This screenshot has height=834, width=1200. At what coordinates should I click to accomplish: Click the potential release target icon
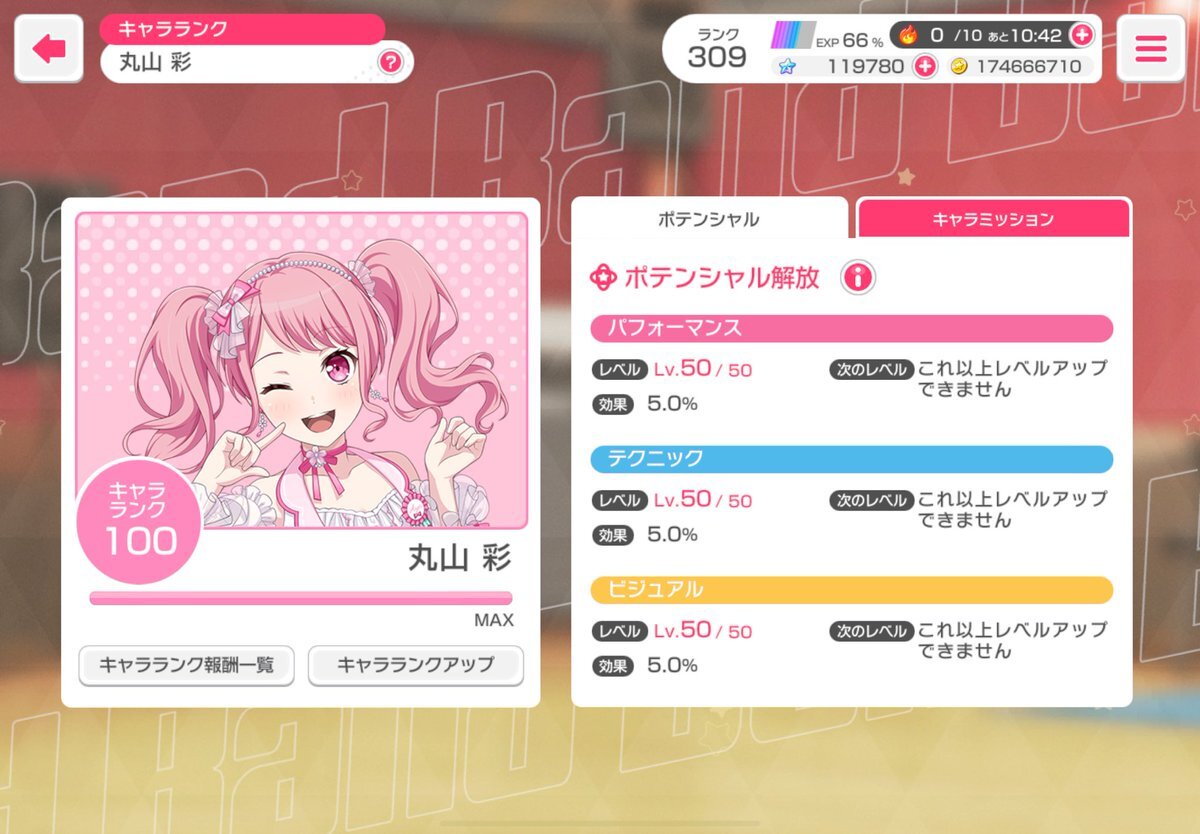[x=603, y=277]
